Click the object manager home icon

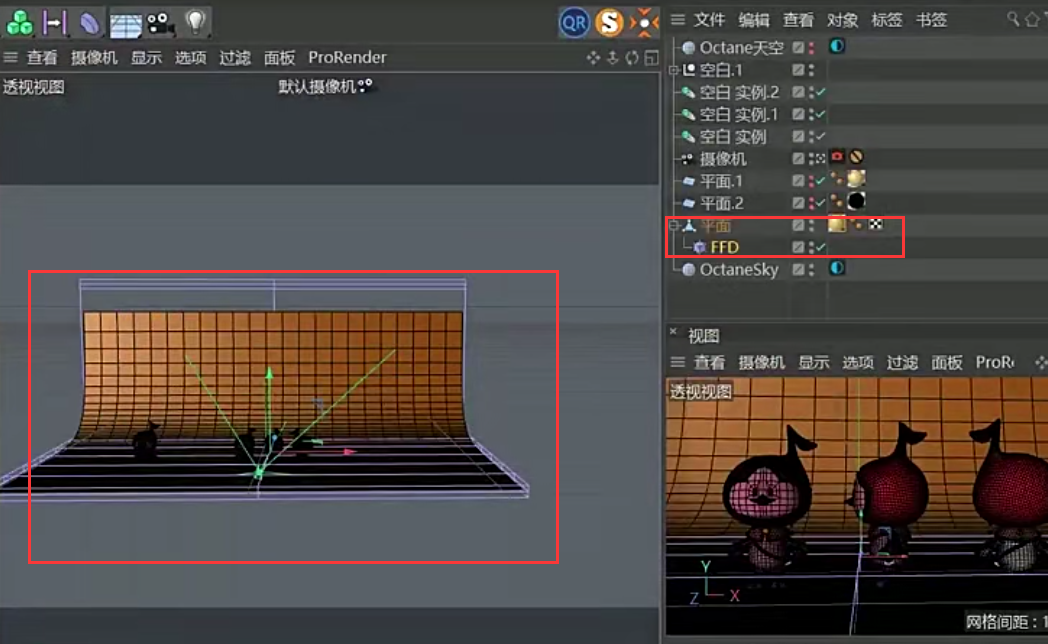click(1033, 19)
